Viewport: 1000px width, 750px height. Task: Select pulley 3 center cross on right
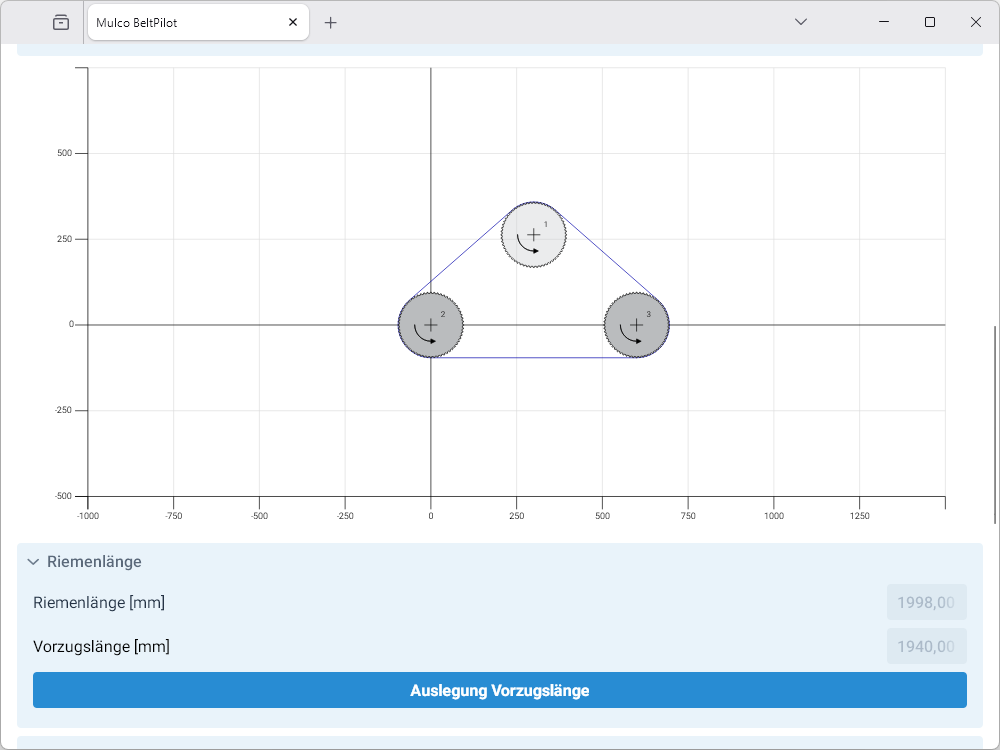click(636, 325)
